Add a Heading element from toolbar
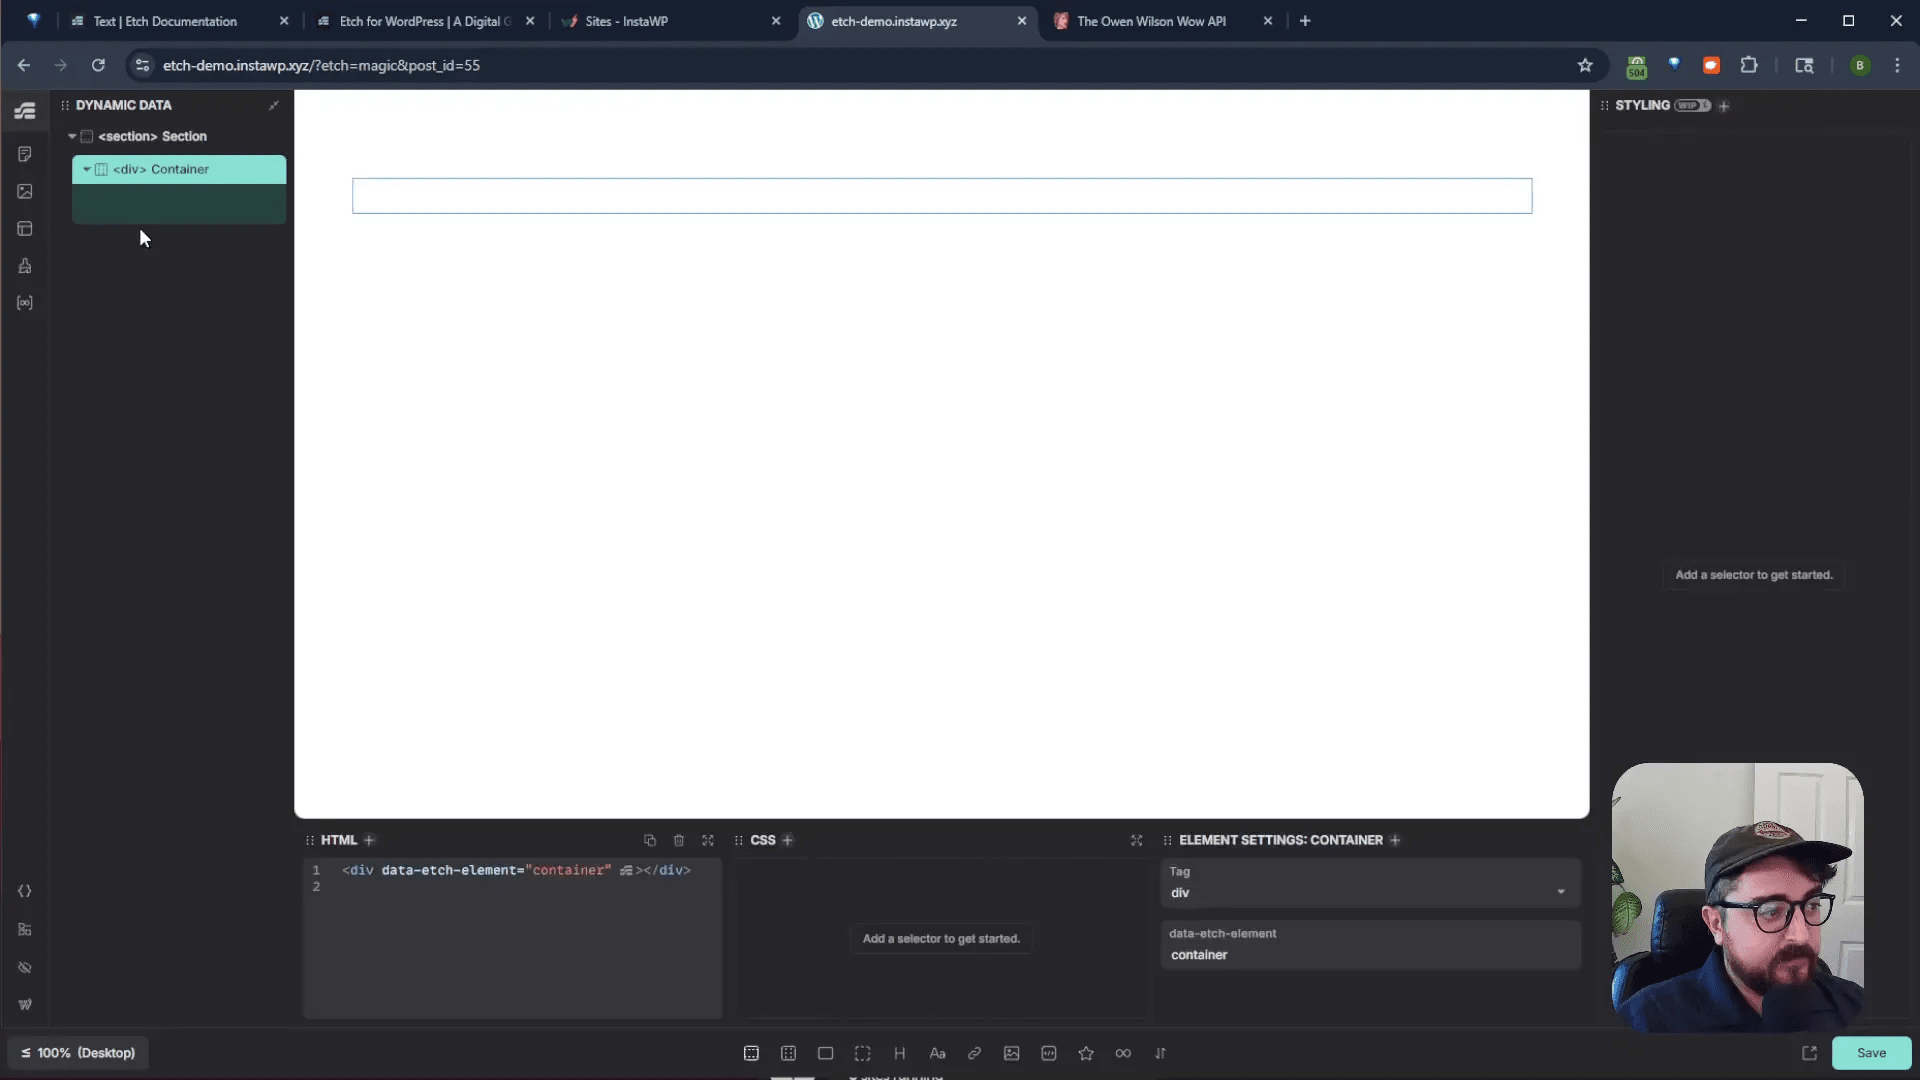1920x1080 pixels. (x=899, y=1053)
